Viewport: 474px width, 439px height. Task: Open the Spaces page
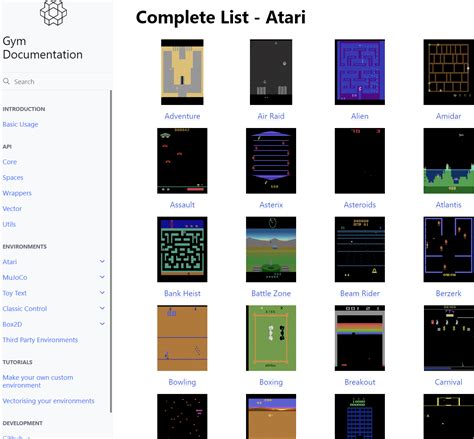[13, 177]
